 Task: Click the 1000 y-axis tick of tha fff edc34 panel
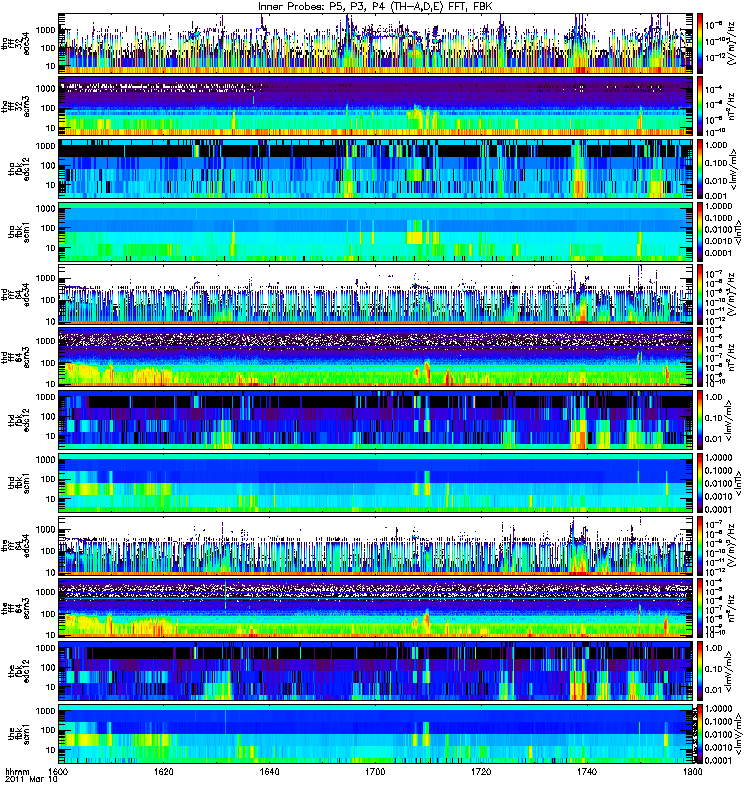(46, 30)
